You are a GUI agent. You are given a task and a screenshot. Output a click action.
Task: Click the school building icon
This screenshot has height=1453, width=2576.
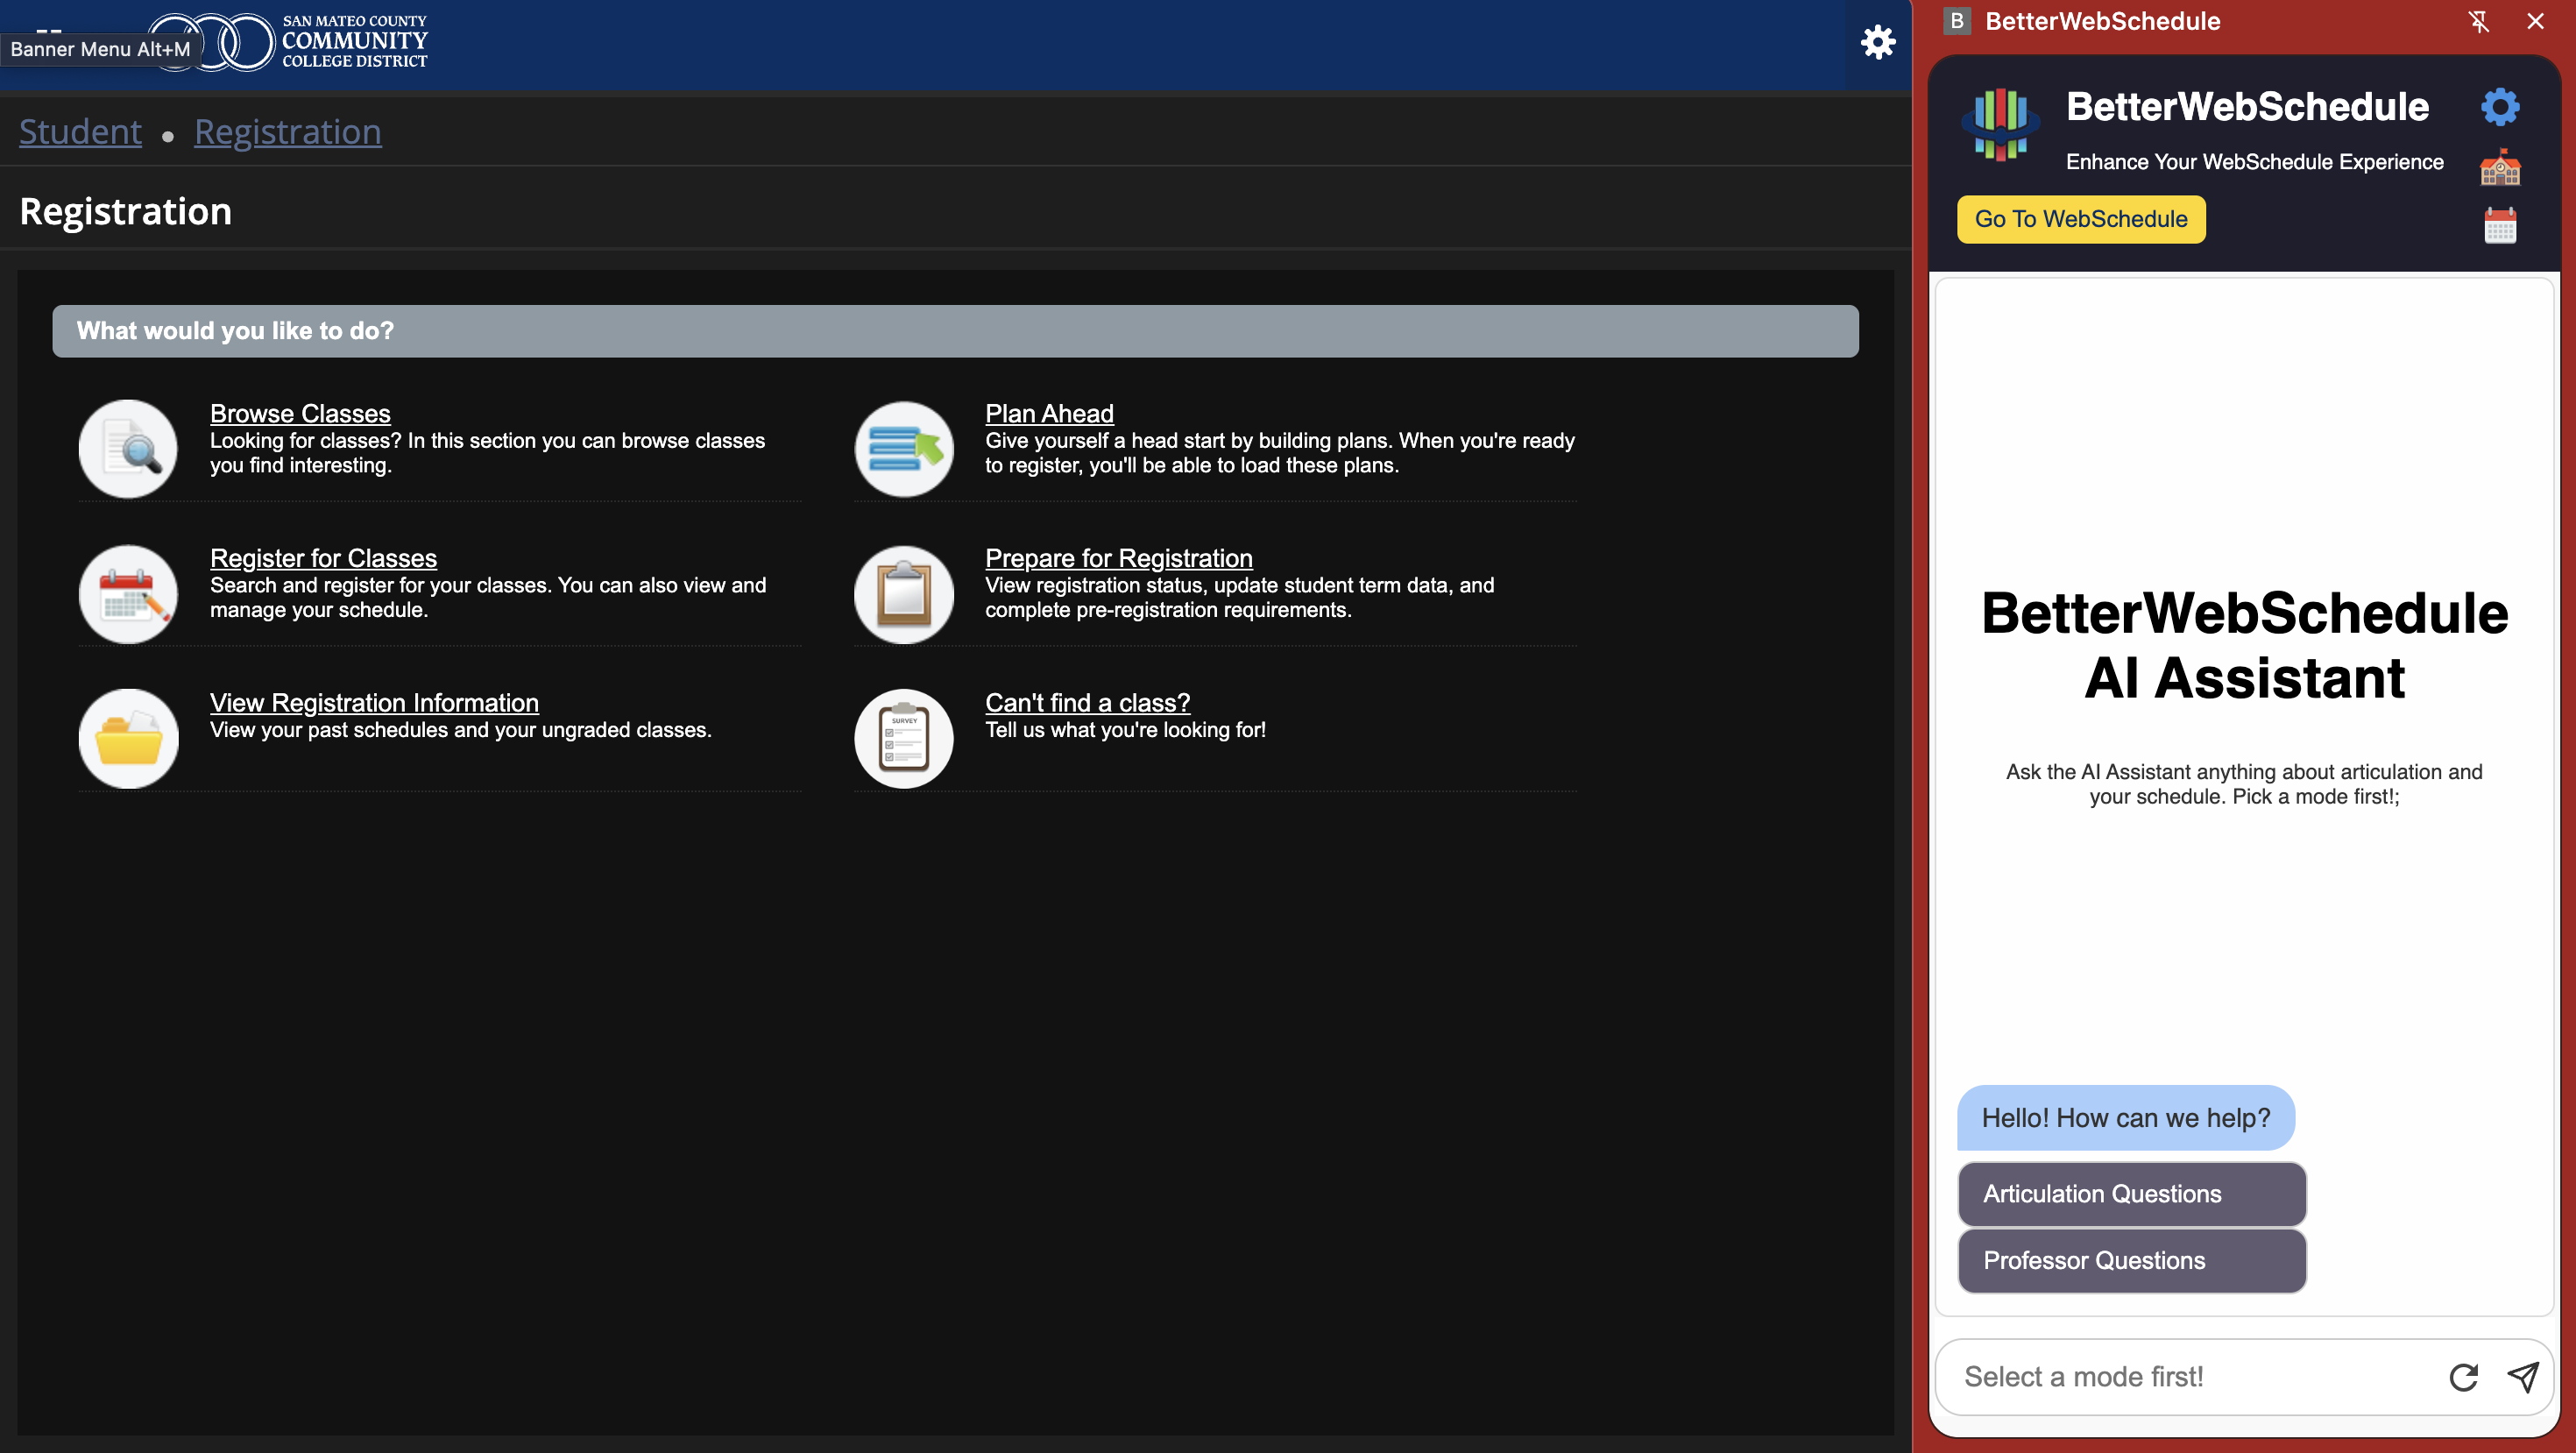click(x=2499, y=167)
